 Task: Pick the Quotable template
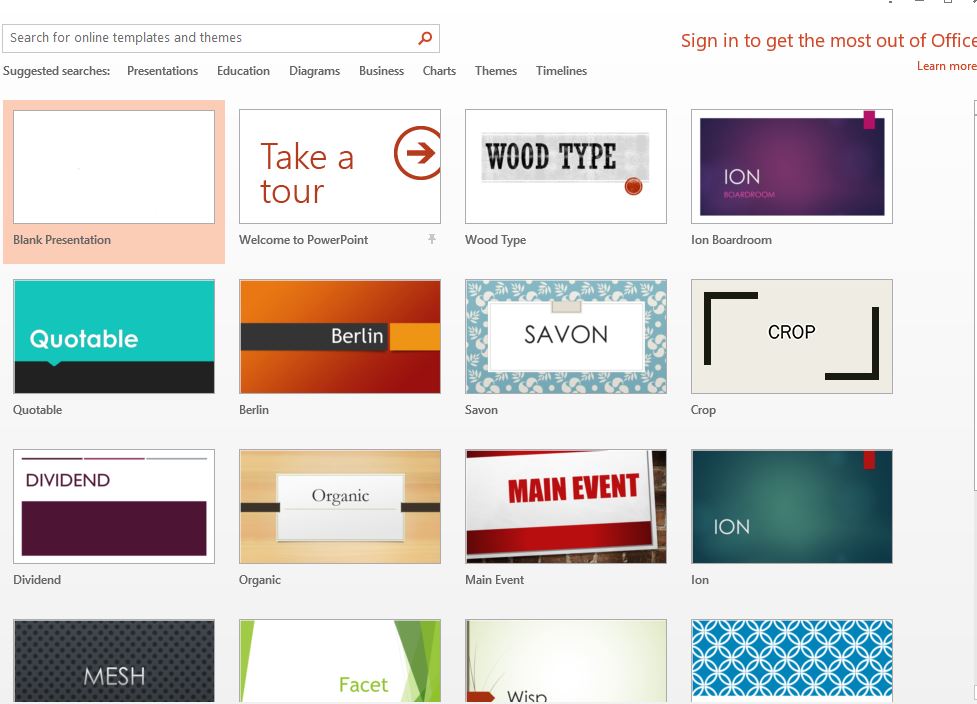click(x=114, y=336)
